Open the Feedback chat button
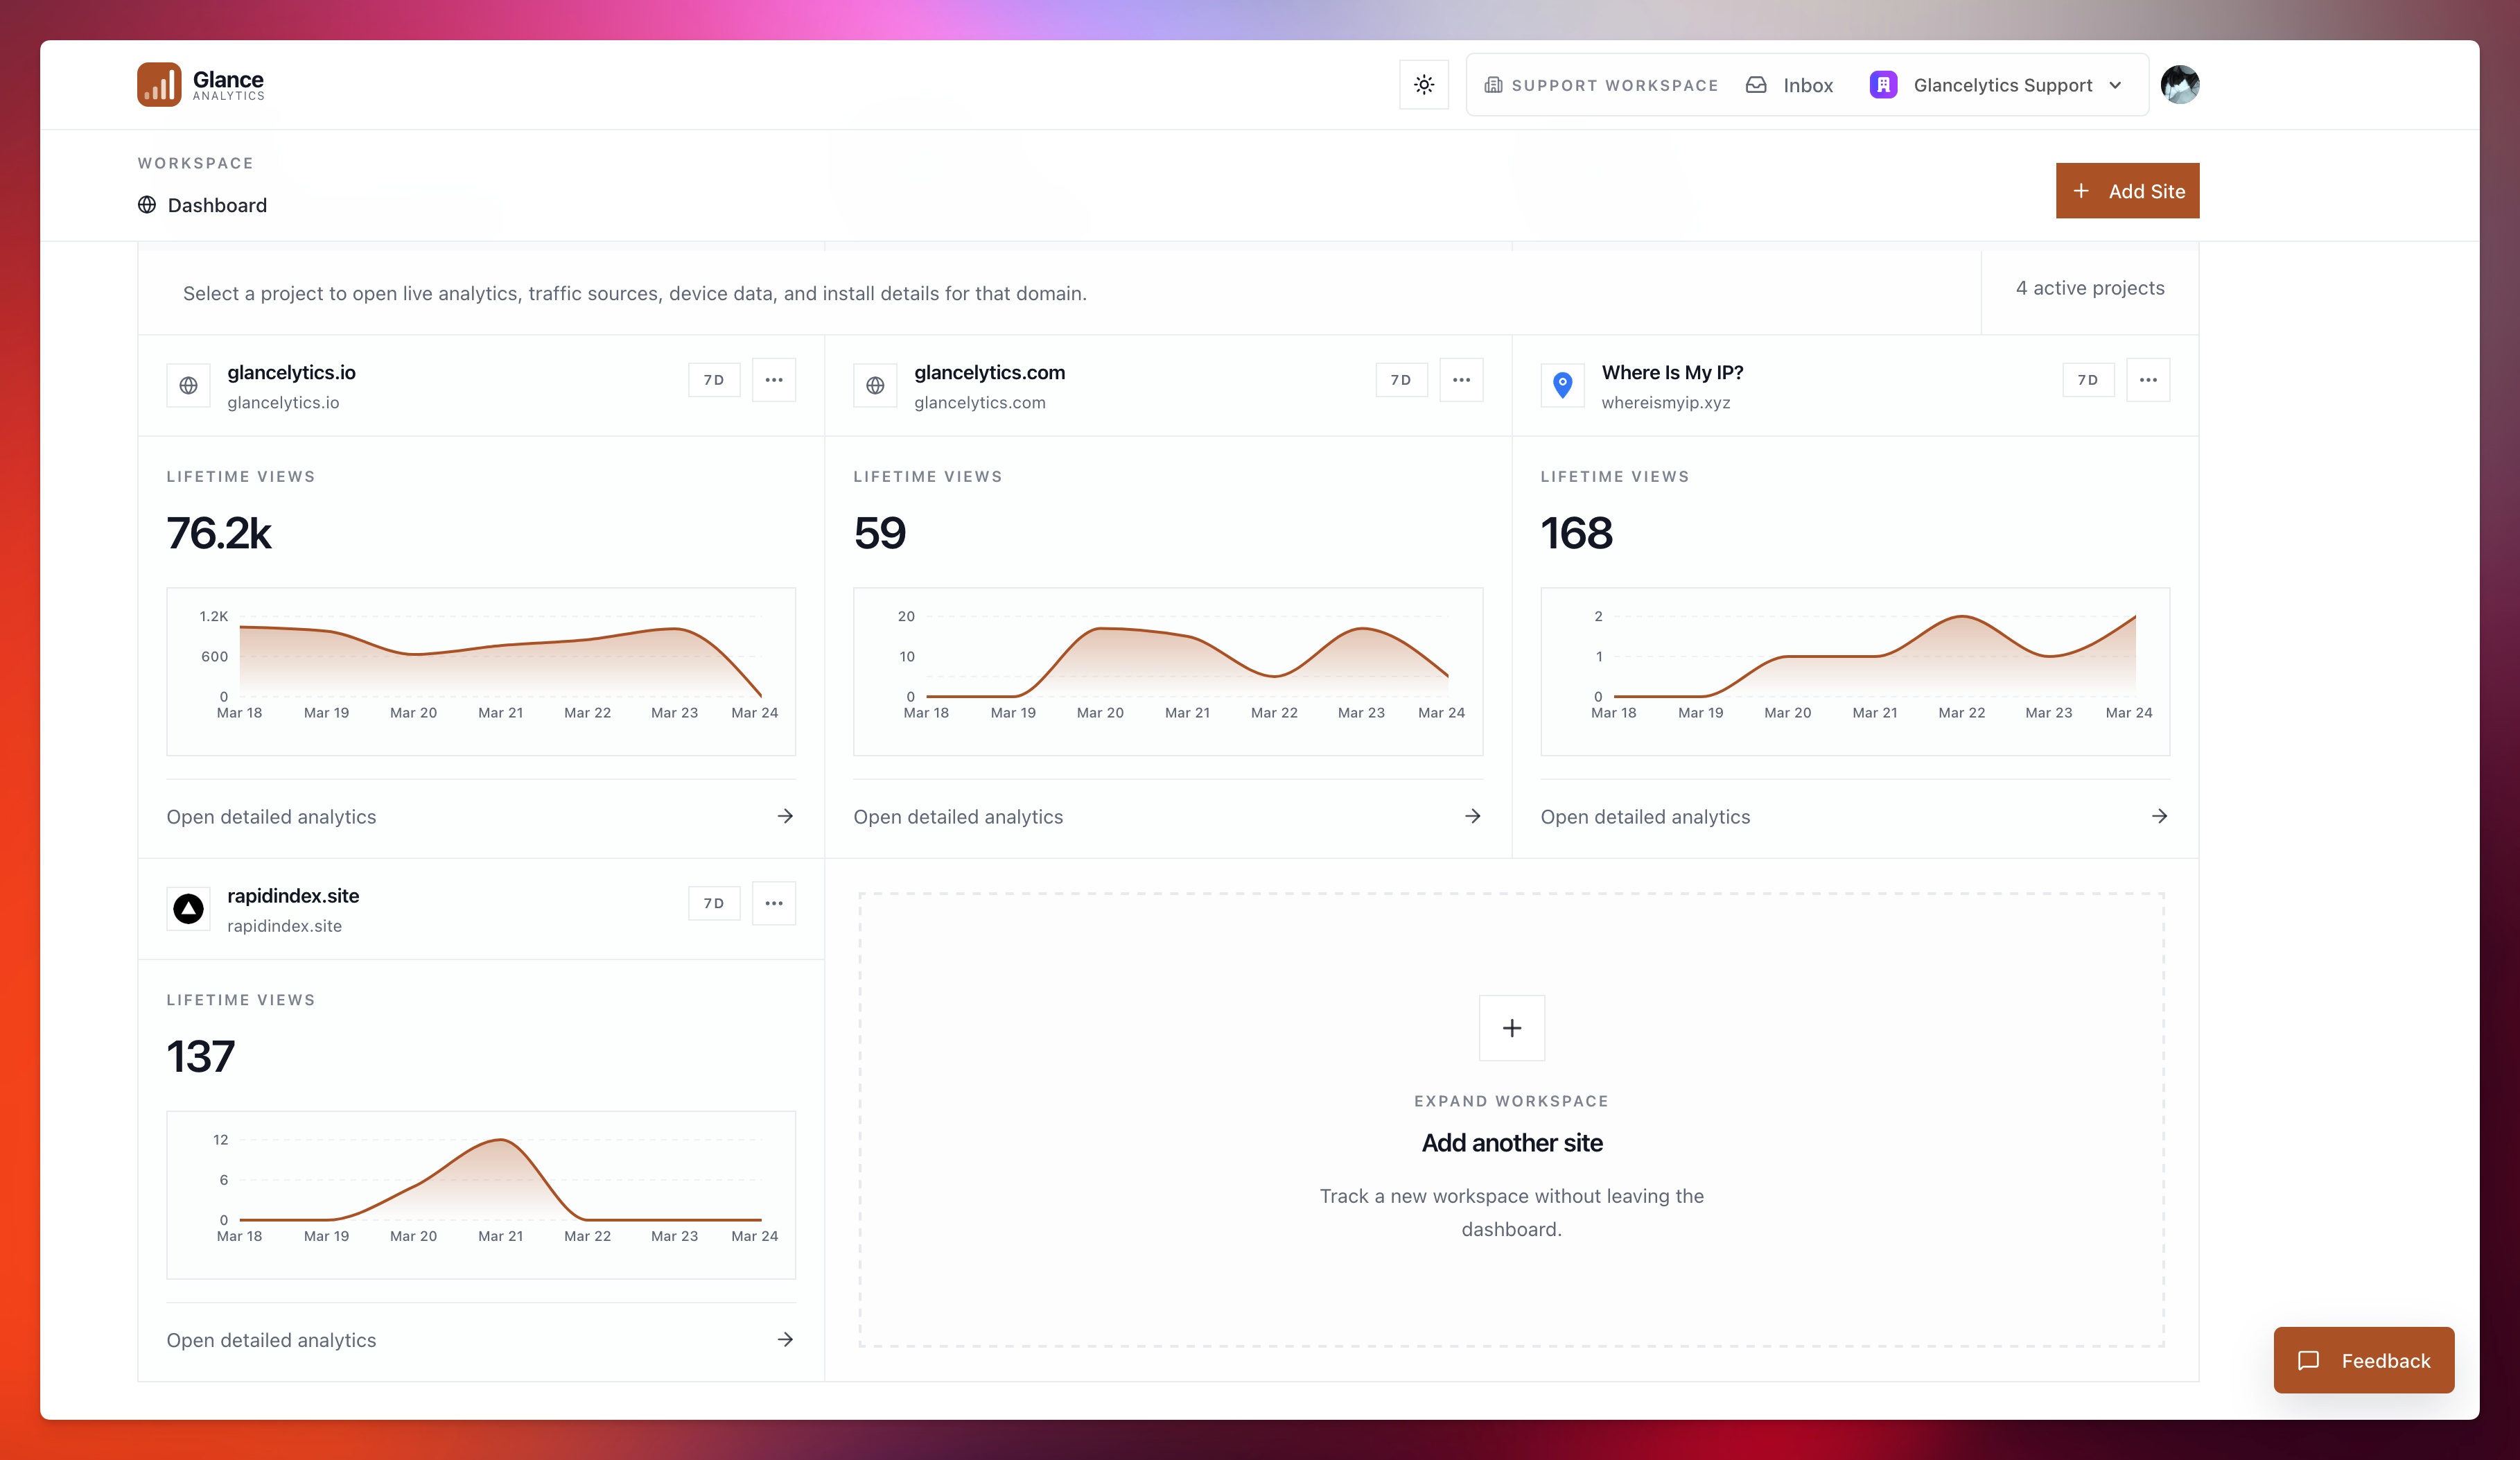The image size is (2520, 1460). point(2363,1360)
